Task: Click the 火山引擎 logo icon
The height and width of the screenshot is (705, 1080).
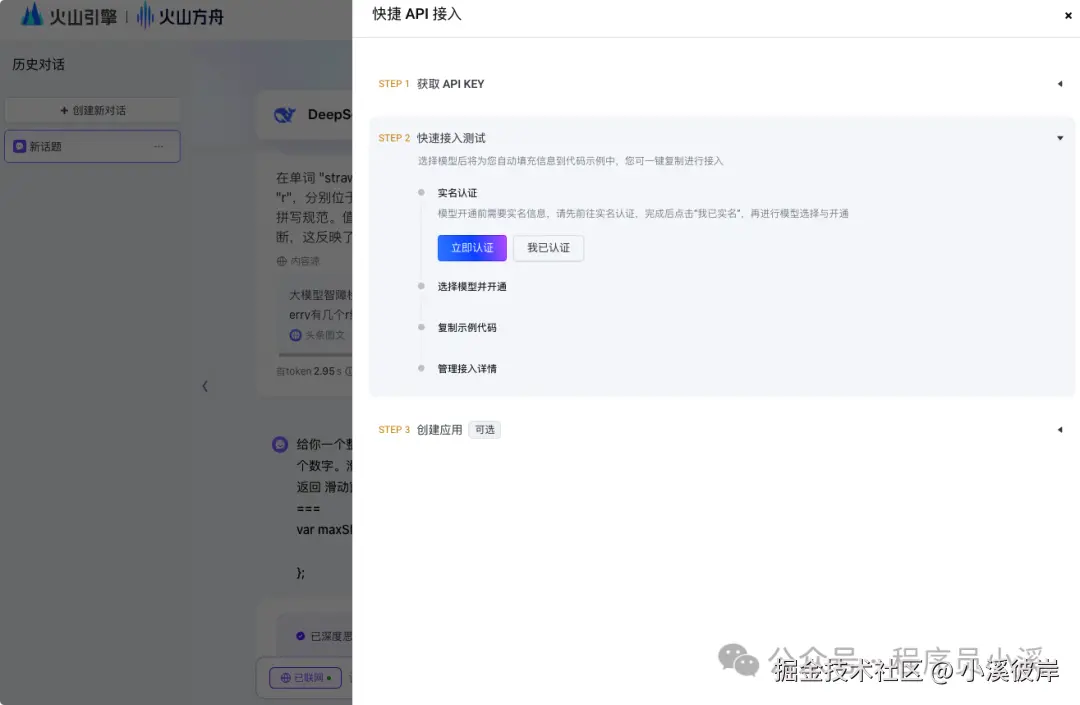Action: coord(30,15)
